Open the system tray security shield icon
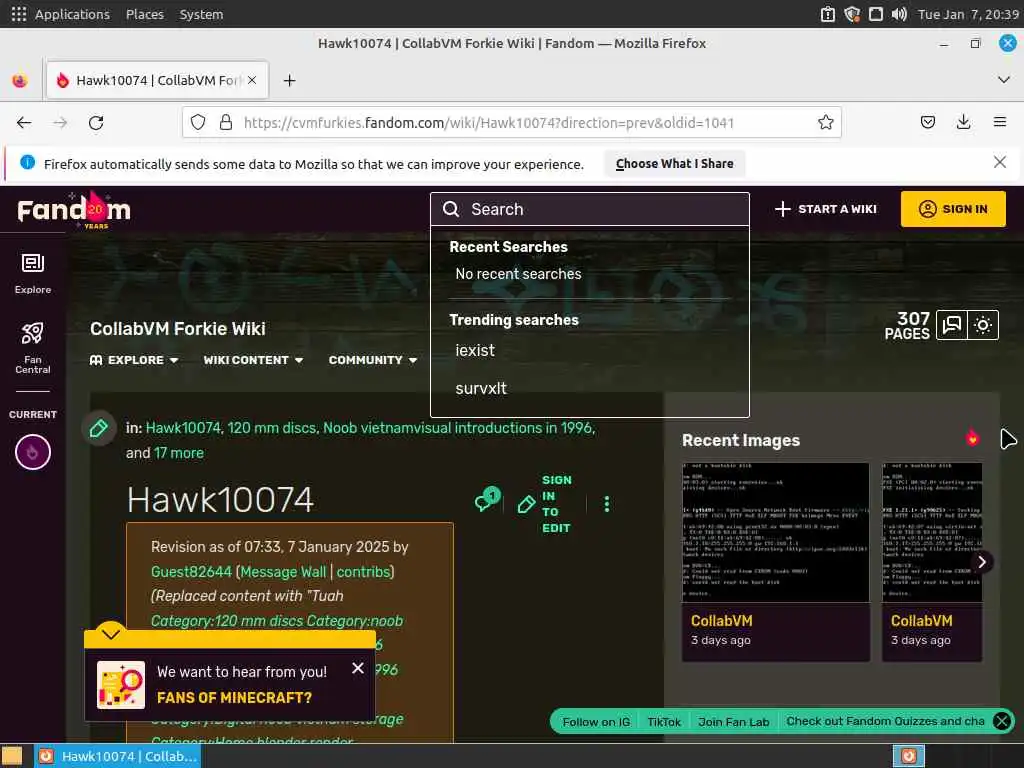 (852, 14)
